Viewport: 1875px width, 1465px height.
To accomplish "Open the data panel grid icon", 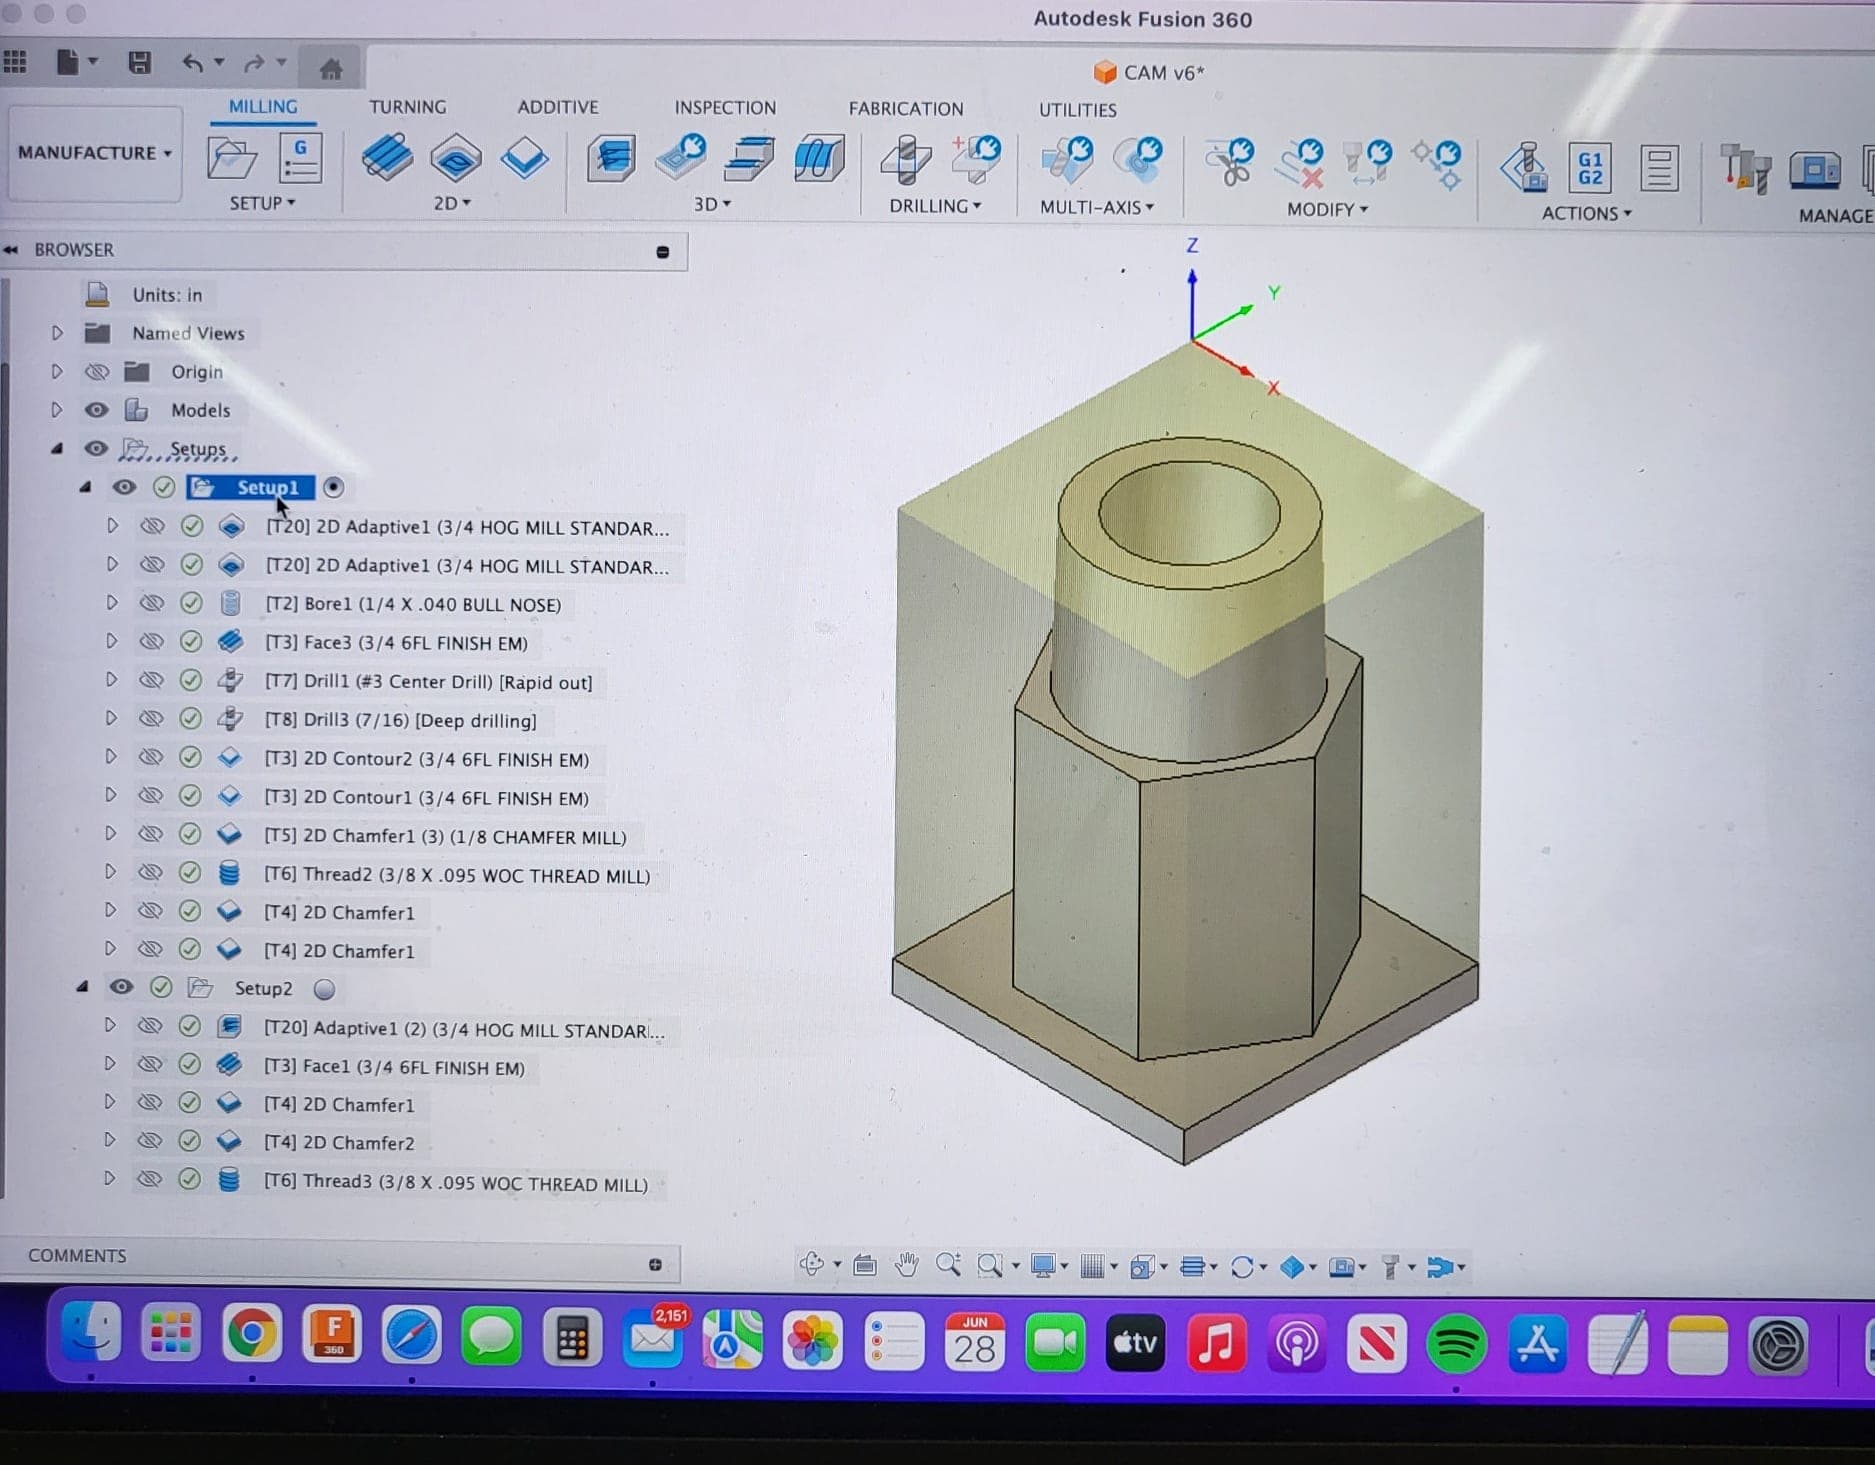I will (x=14, y=62).
